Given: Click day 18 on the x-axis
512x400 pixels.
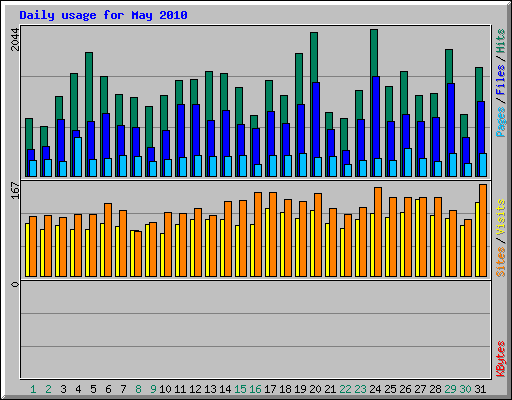Looking at the screenshot, I should [x=285, y=389].
